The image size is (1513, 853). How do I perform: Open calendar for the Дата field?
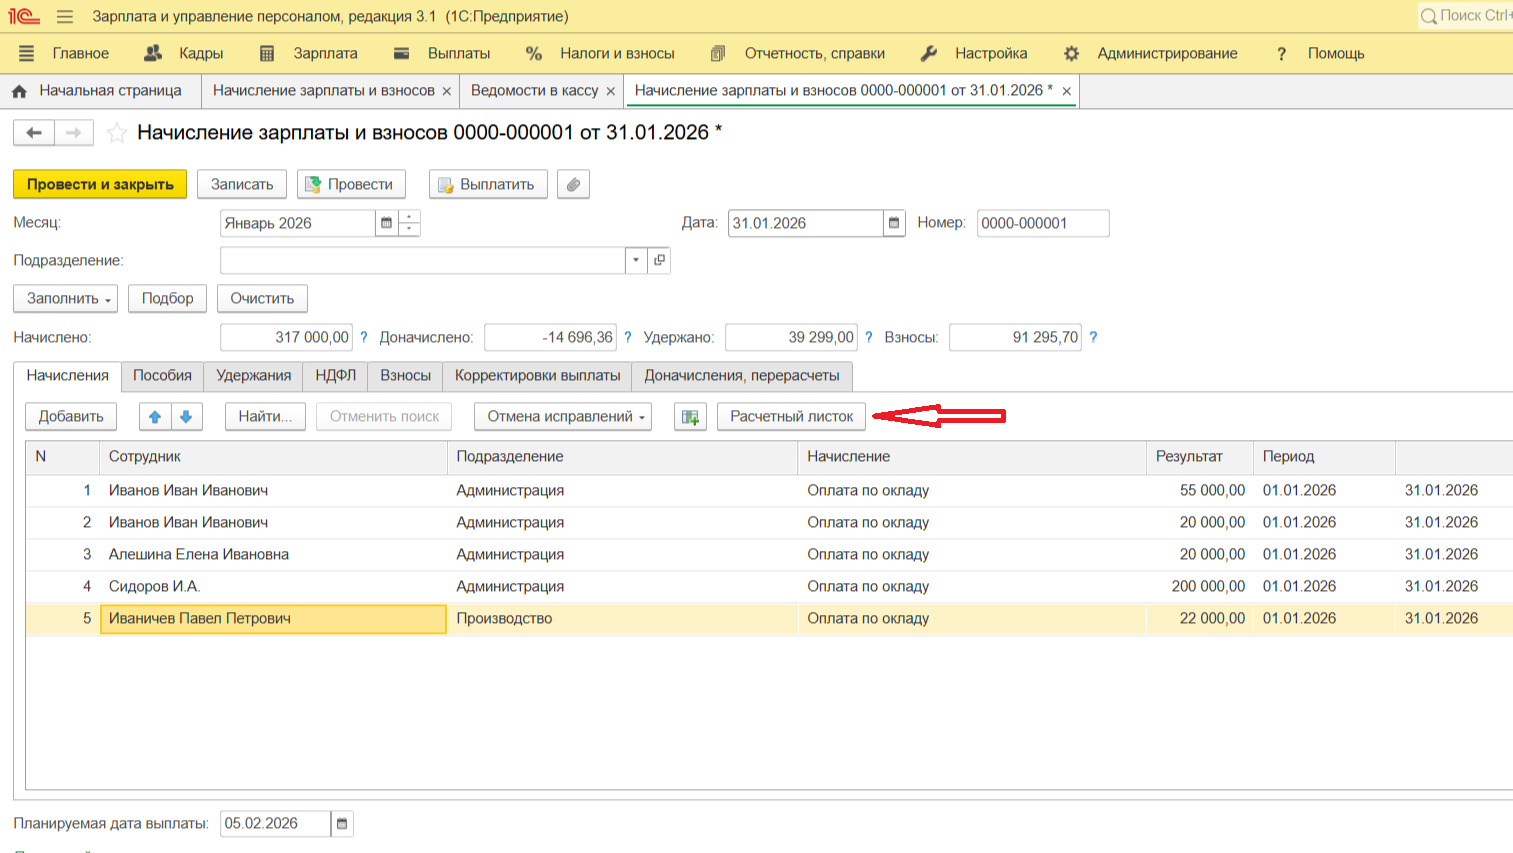894,223
